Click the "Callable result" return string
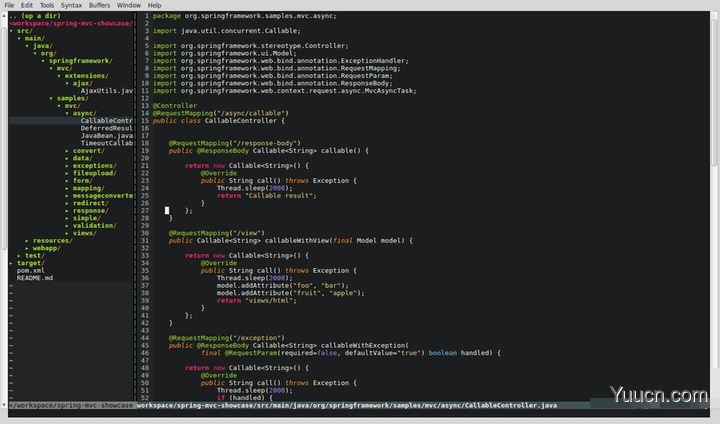Viewport: 720px width, 424px height. point(281,196)
